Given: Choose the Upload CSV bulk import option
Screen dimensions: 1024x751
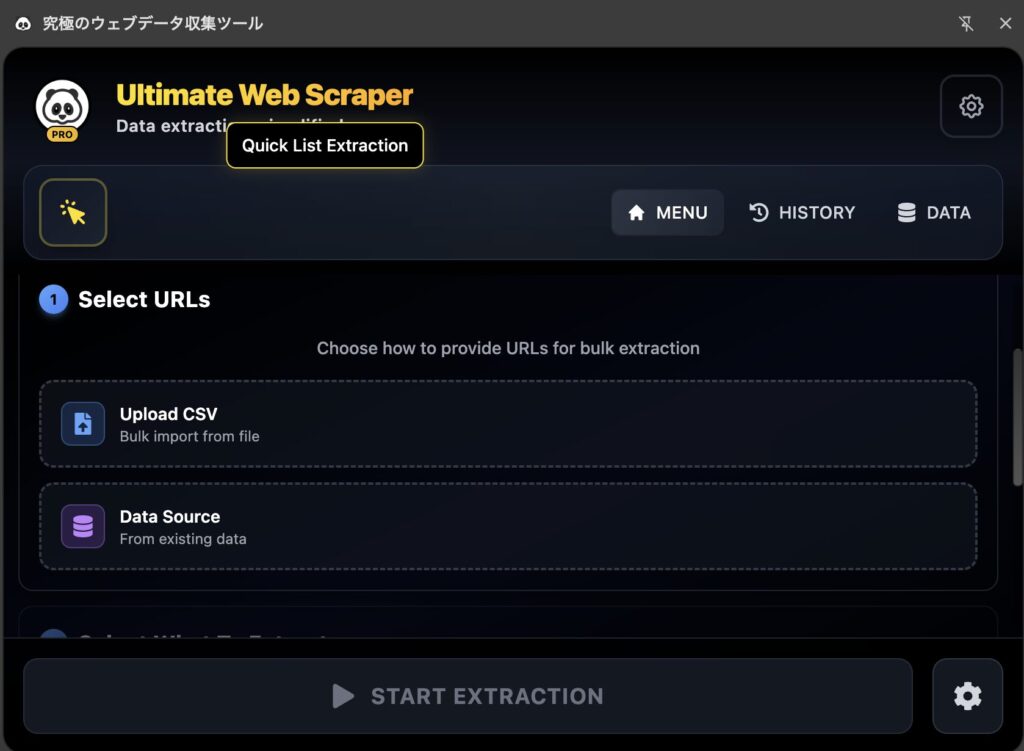Looking at the screenshot, I should coord(508,424).
